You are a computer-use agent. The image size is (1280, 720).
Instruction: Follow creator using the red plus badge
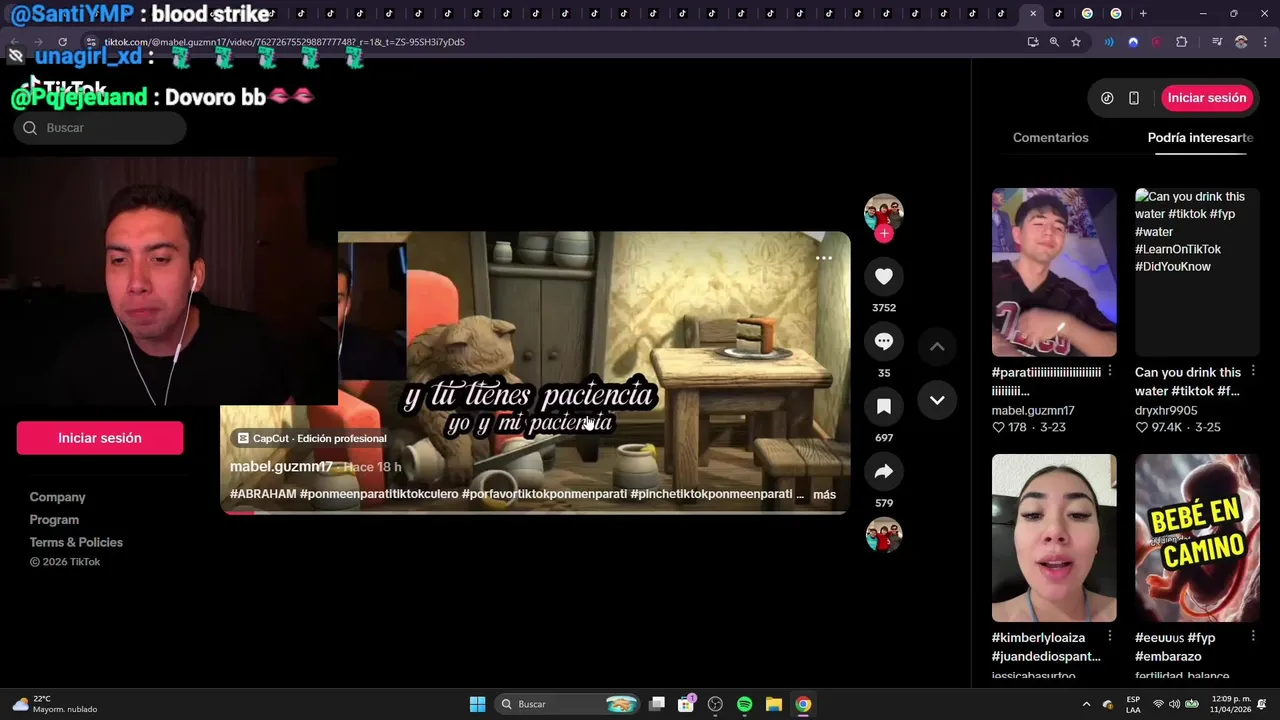pos(884,234)
